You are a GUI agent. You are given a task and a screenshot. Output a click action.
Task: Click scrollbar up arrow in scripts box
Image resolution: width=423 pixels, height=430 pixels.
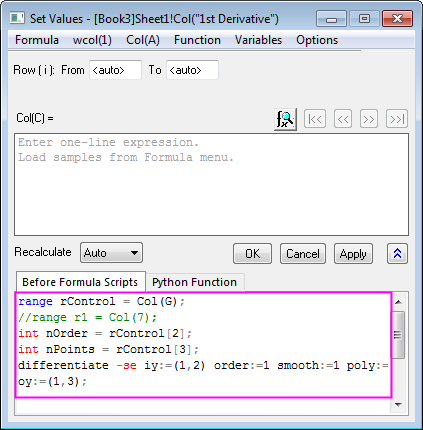[x=398, y=302]
